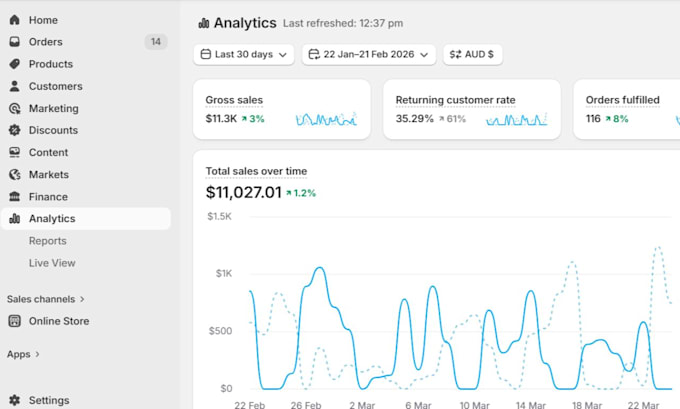Image resolution: width=680 pixels, height=409 pixels.
Task: Click the 3% gross sales change
Action: point(253,118)
